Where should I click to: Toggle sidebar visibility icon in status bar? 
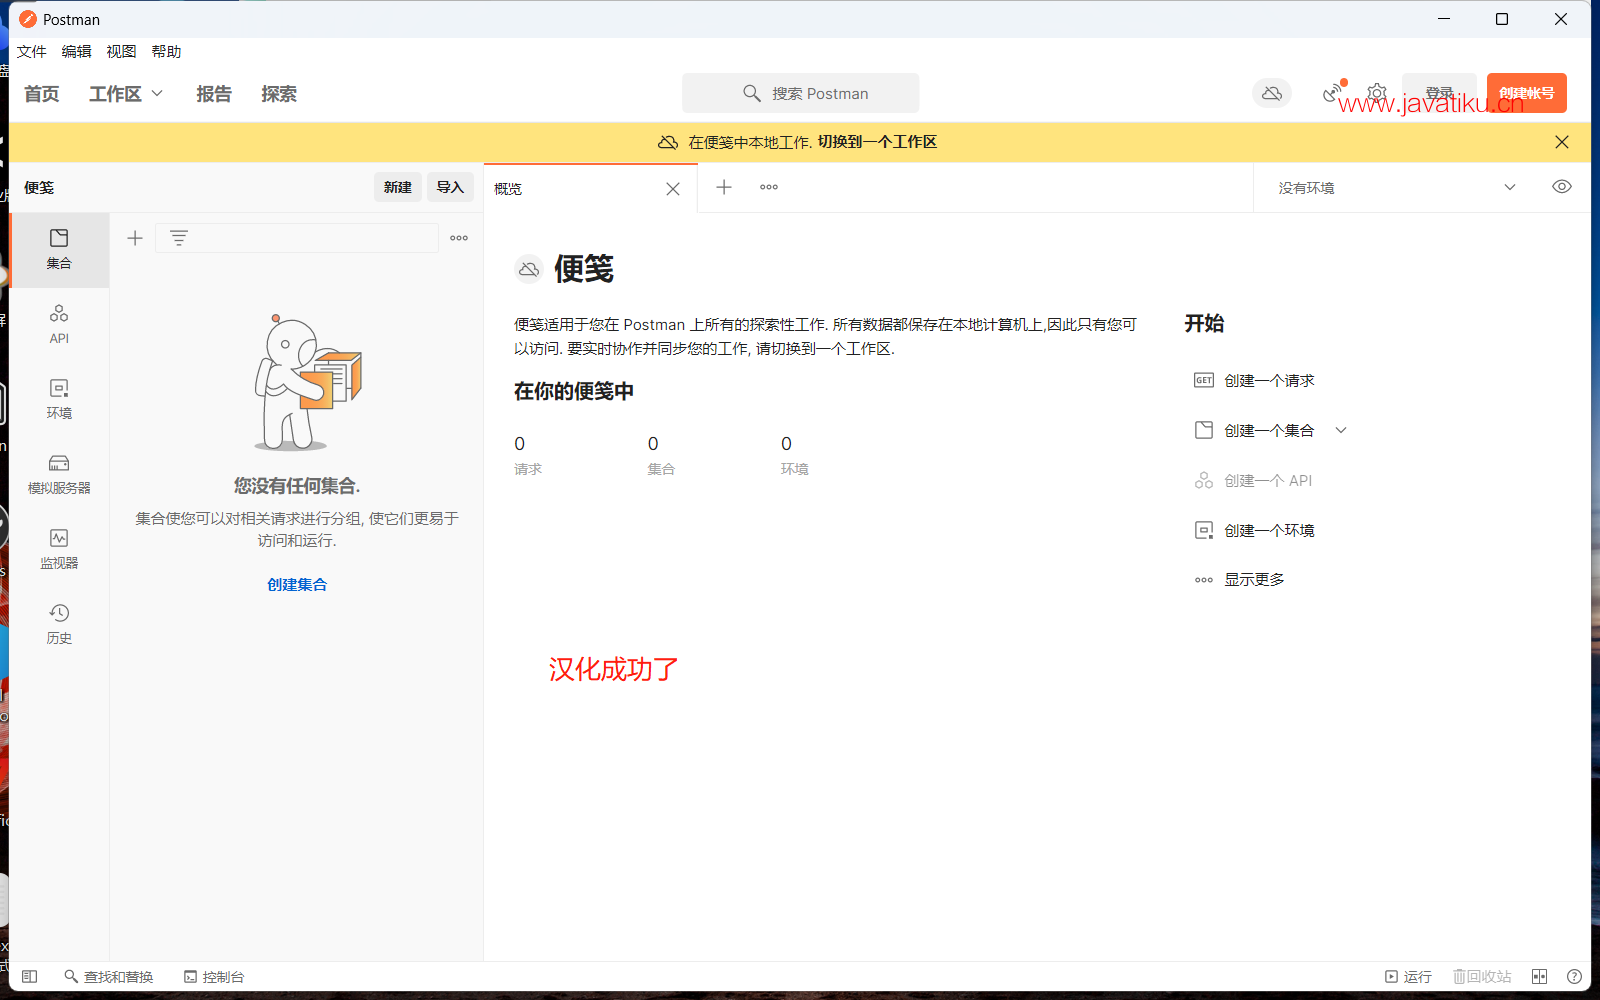(x=30, y=976)
